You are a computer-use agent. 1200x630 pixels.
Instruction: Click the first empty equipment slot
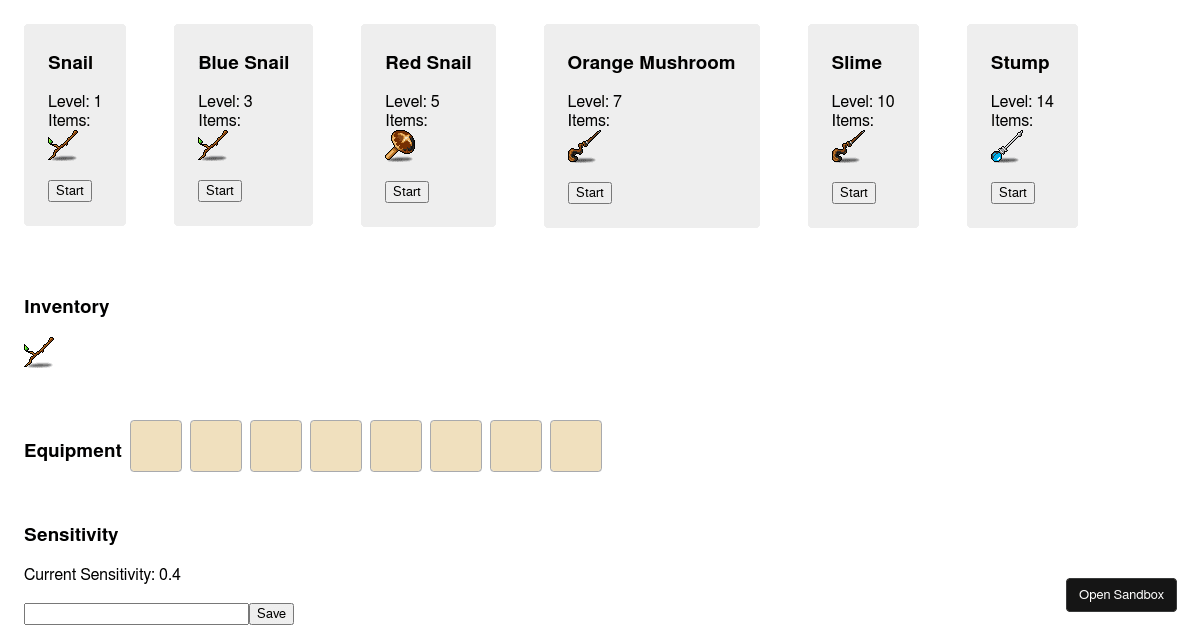coord(156,446)
